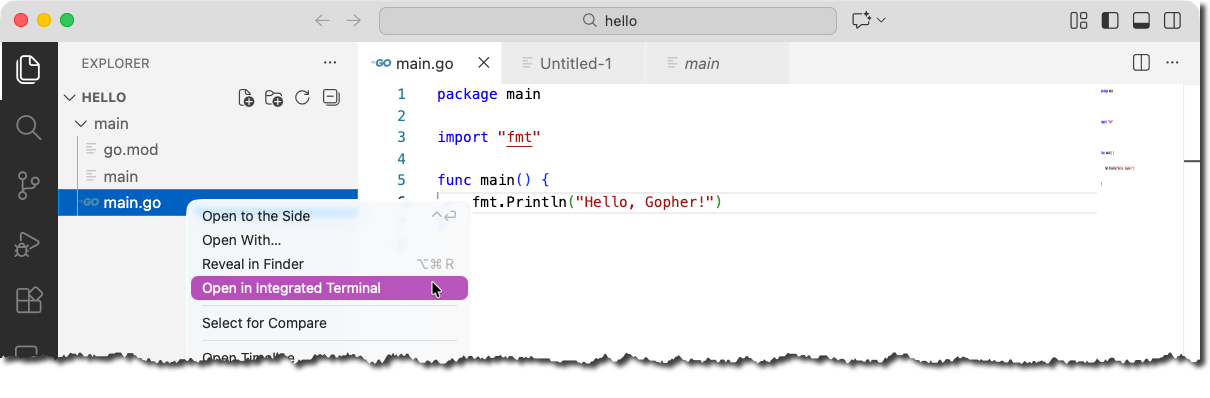Open the main binary file in Explorer

121,176
